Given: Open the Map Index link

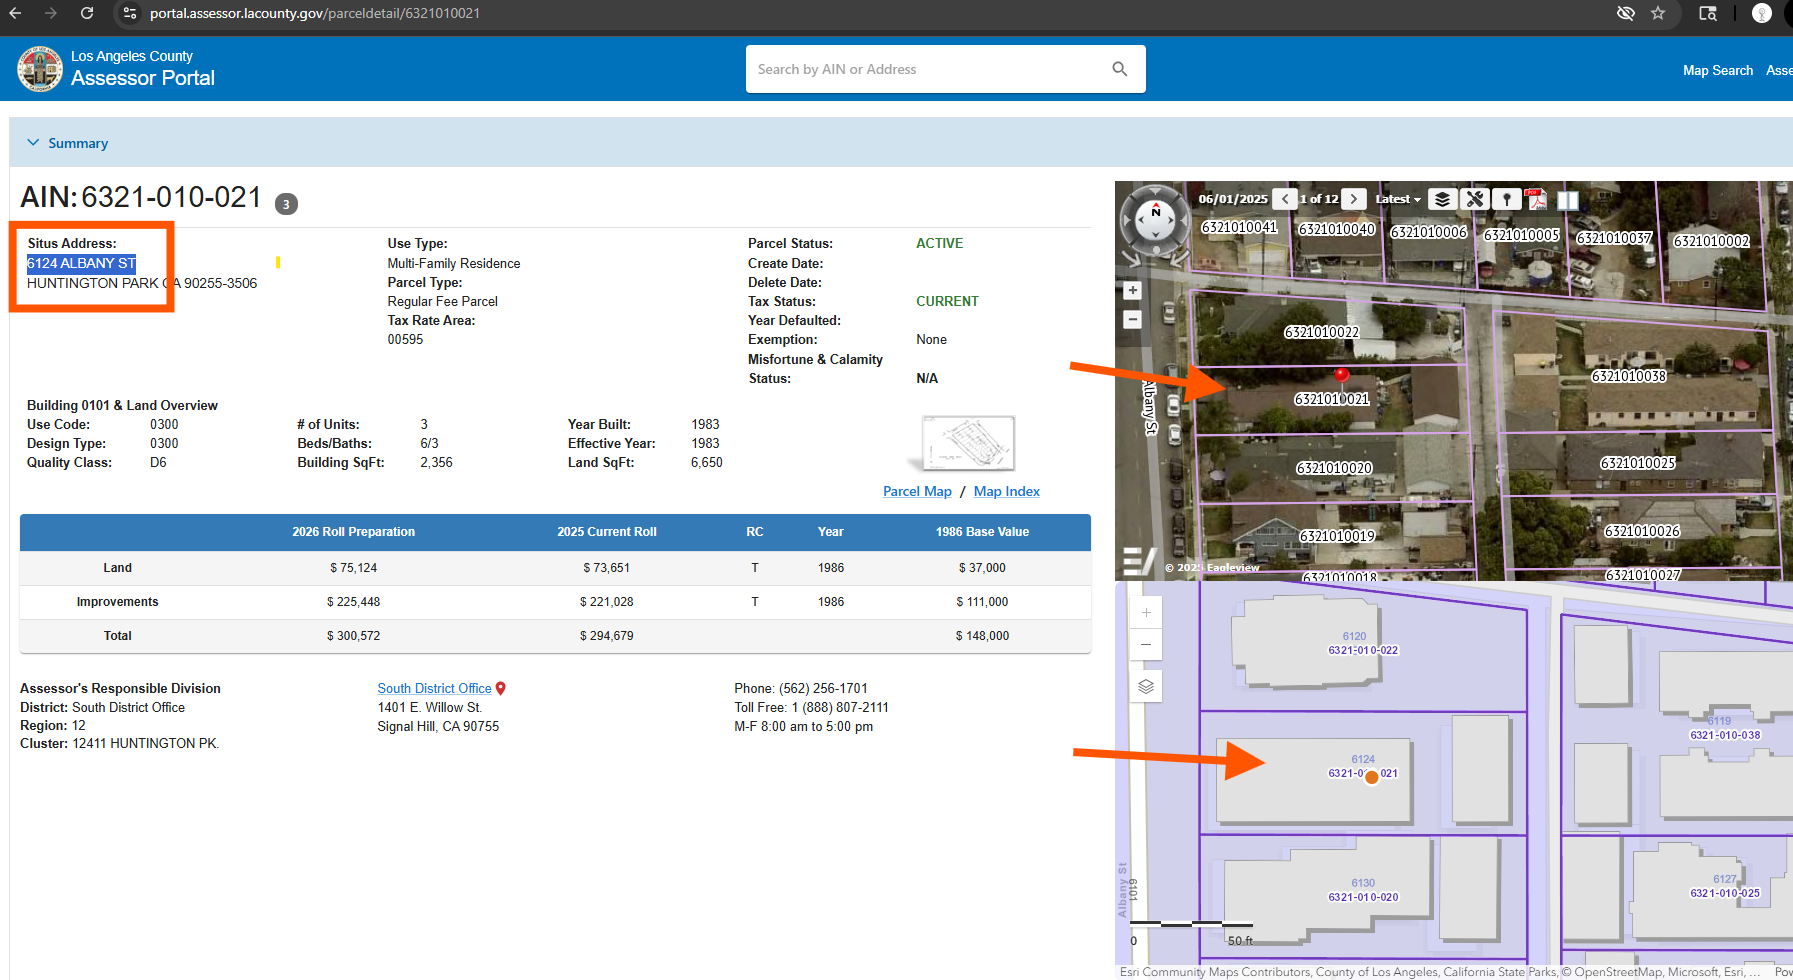Looking at the screenshot, I should [1006, 491].
